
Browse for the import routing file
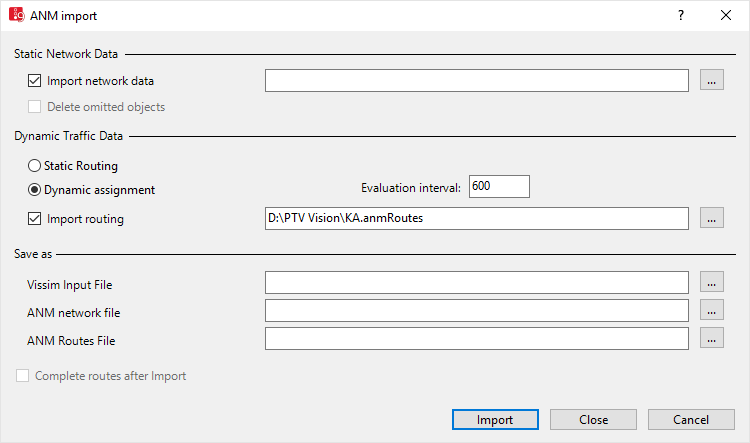click(711, 218)
